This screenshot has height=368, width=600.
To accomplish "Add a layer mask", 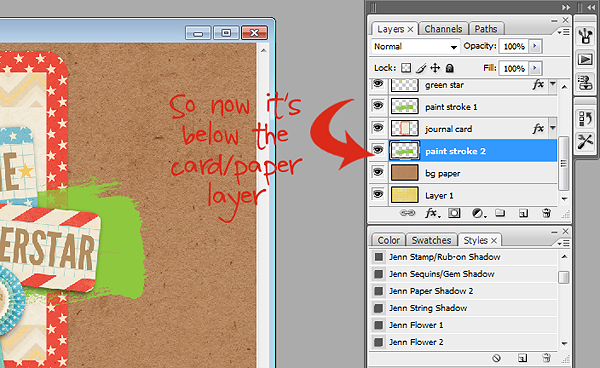I will click(x=454, y=213).
